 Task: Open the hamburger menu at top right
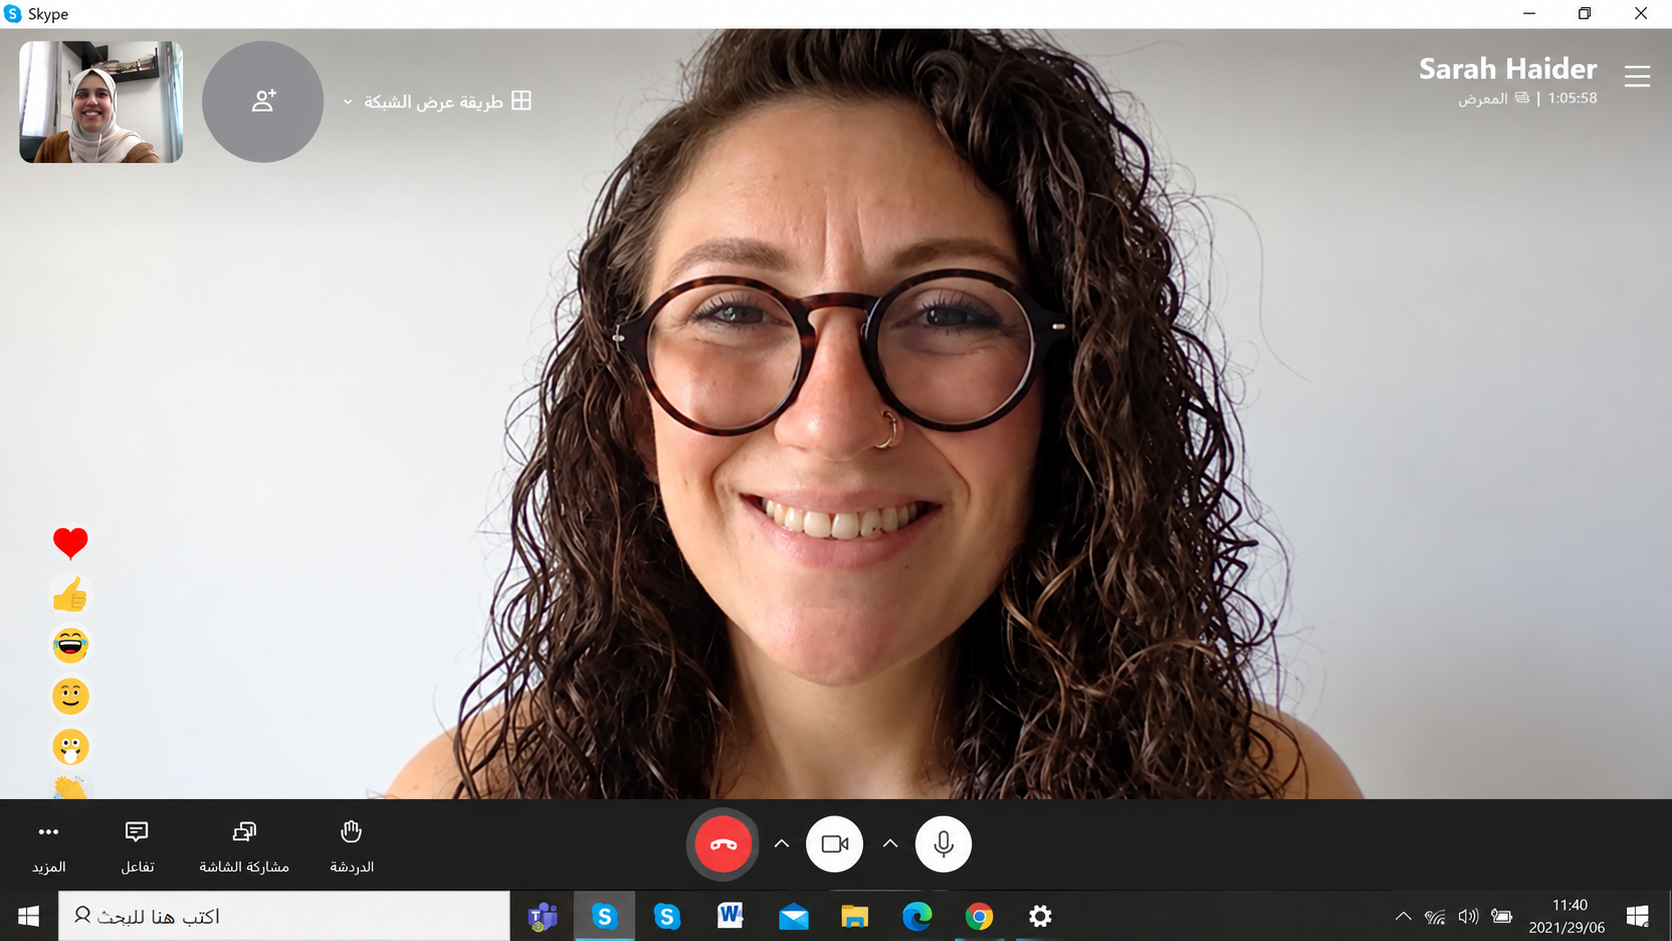pyautogui.click(x=1637, y=76)
